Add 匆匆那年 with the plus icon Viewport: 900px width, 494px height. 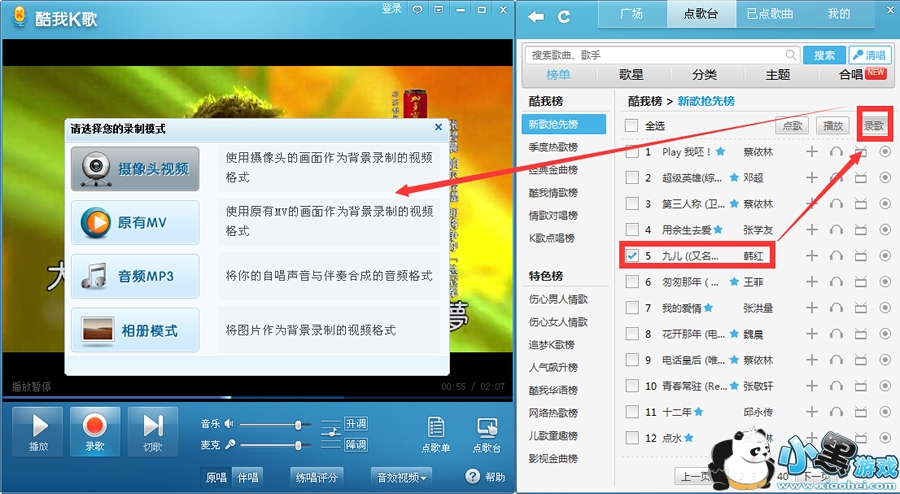coord(812,282)
